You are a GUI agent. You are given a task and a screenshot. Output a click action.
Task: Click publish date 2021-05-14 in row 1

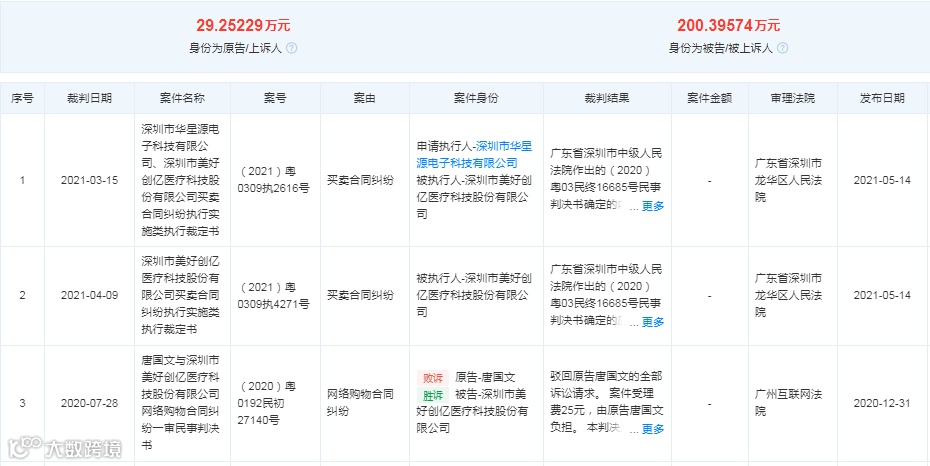[x=882, y=180]
